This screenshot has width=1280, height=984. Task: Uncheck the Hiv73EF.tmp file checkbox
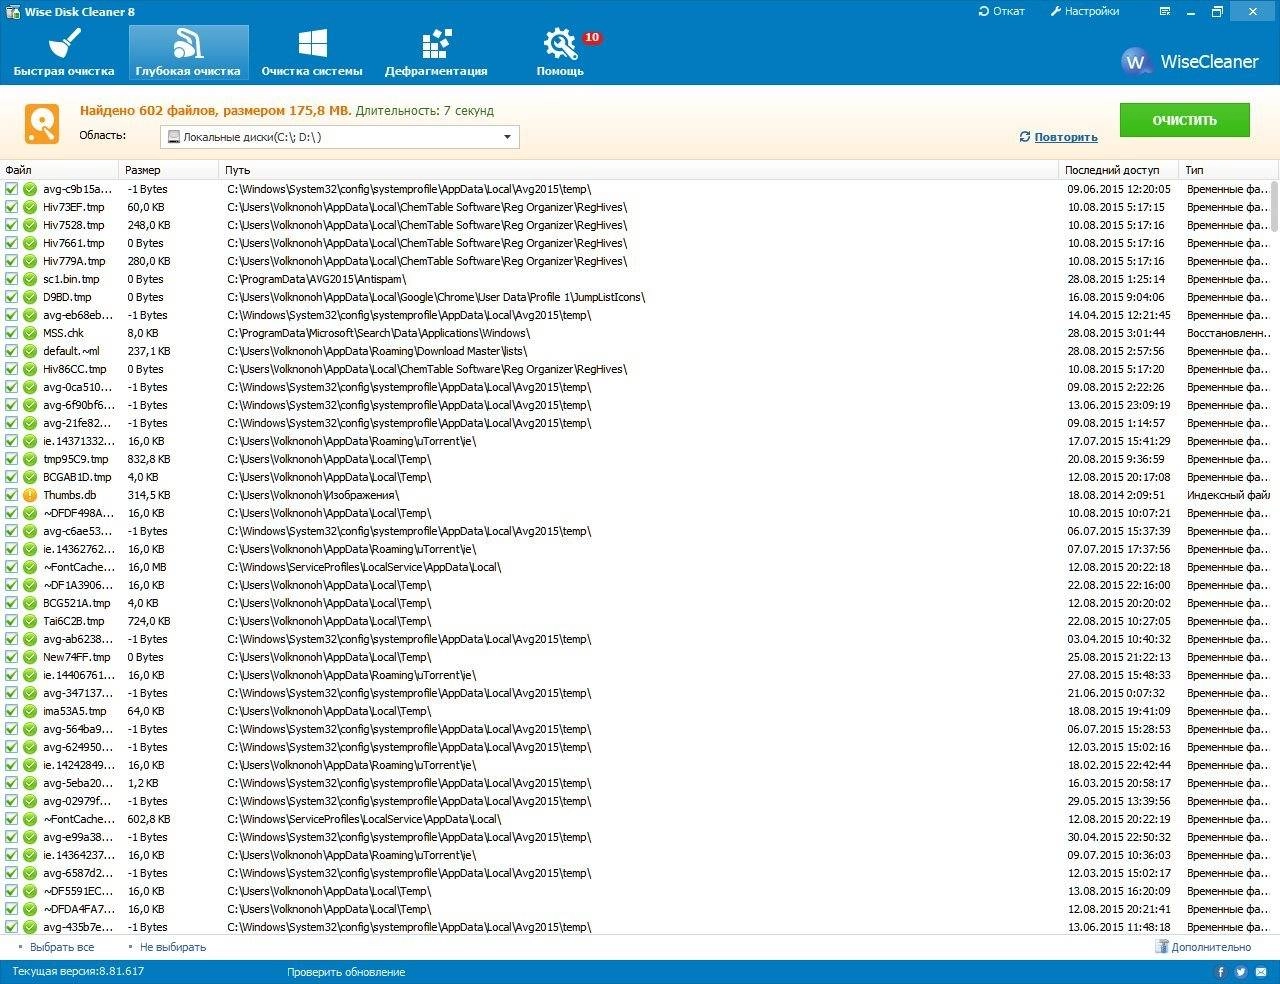pos(12,207)
